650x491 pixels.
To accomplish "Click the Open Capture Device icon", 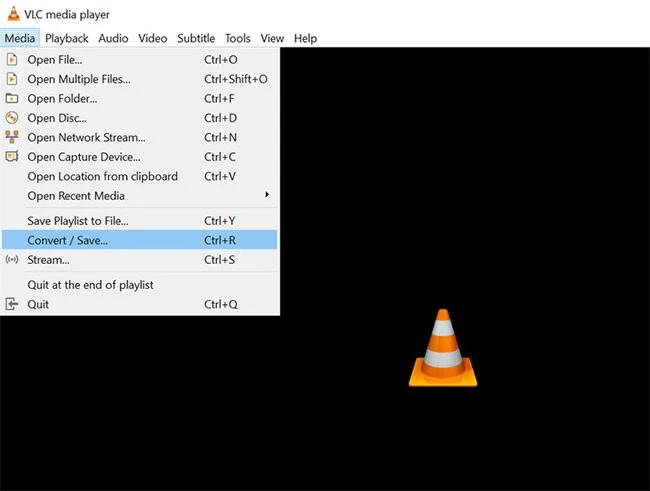I will (12, 157).
